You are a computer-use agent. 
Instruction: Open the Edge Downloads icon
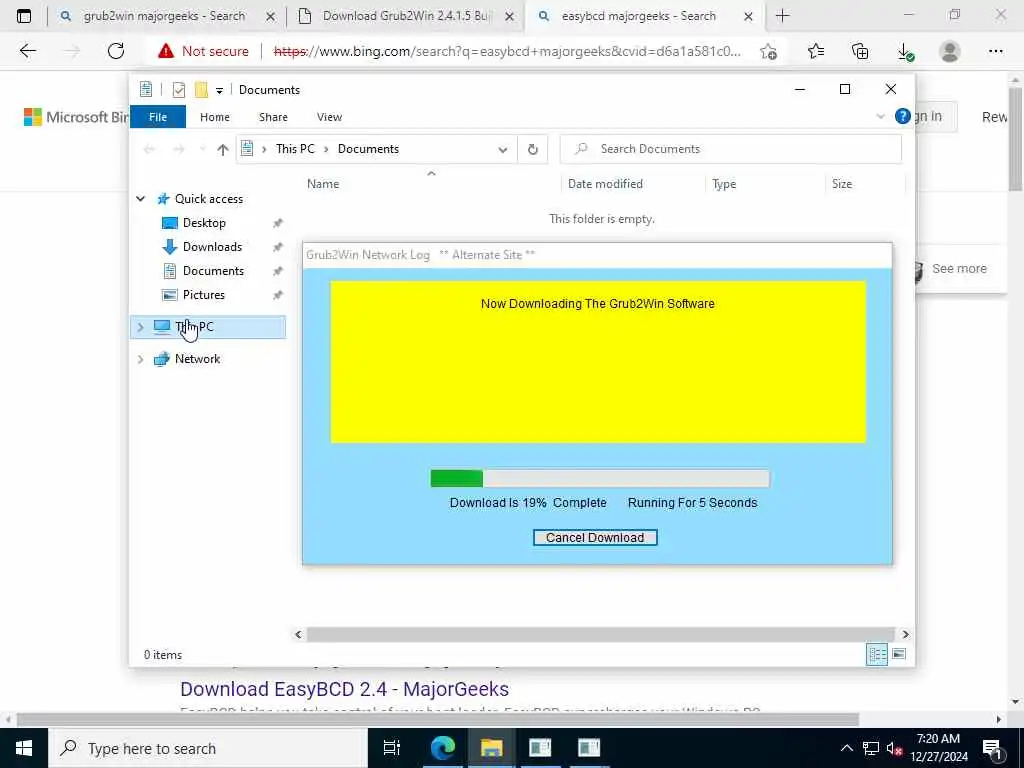coord(905,51)
